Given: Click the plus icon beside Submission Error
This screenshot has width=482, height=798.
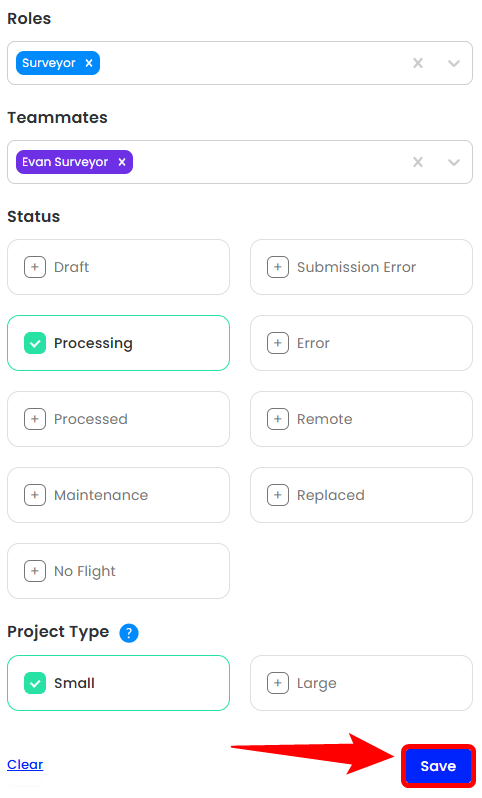Looking at the screenshot, I should [x=278, y=267].
